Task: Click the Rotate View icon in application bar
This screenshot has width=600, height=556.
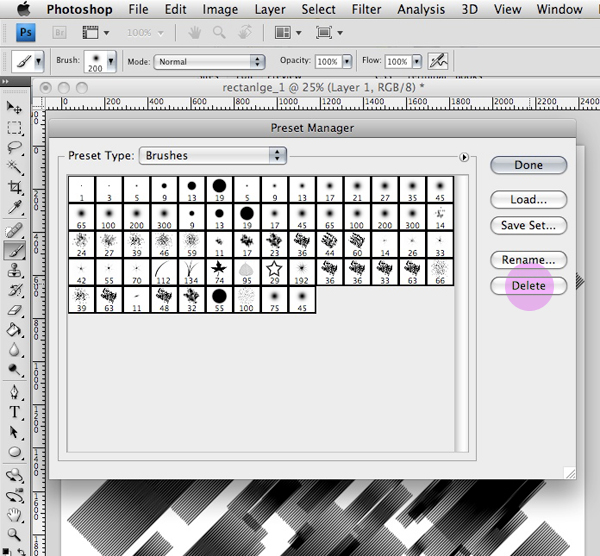Action: (245, 33)
